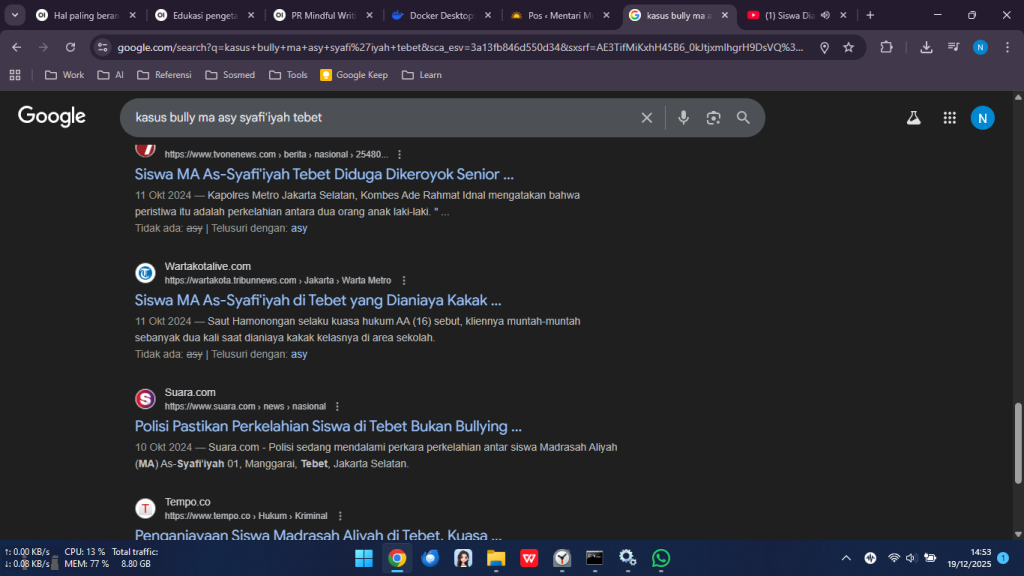Open Chrome extensions puzzle icon

click(886, 47)
